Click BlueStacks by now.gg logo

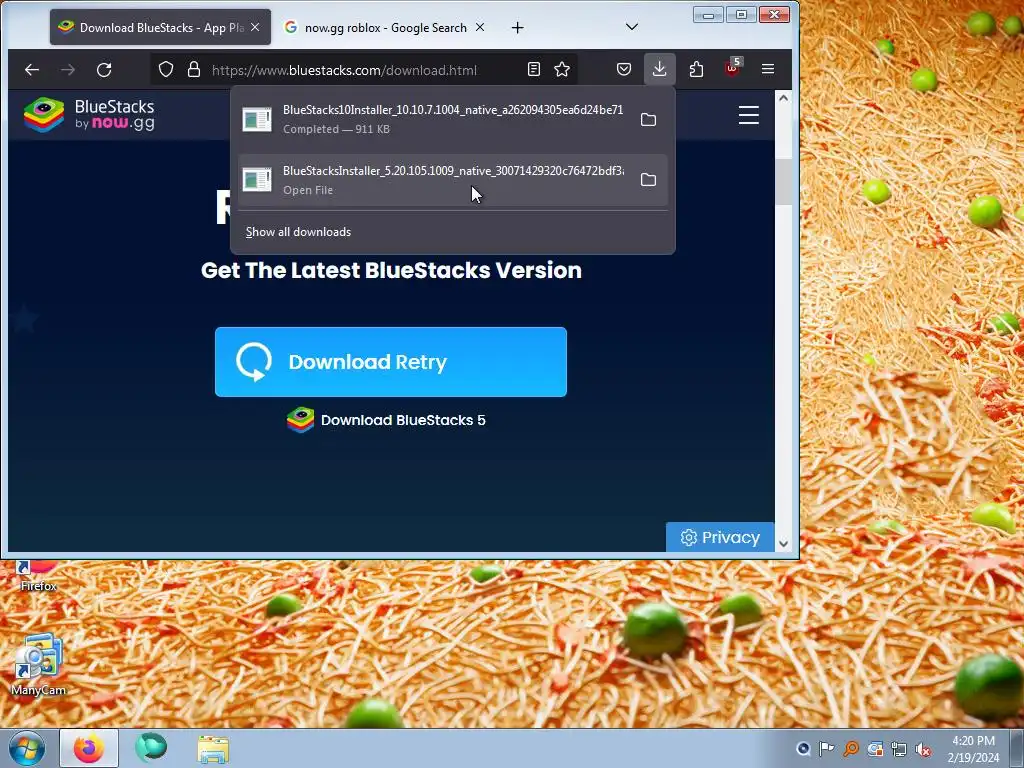(89, 115)
